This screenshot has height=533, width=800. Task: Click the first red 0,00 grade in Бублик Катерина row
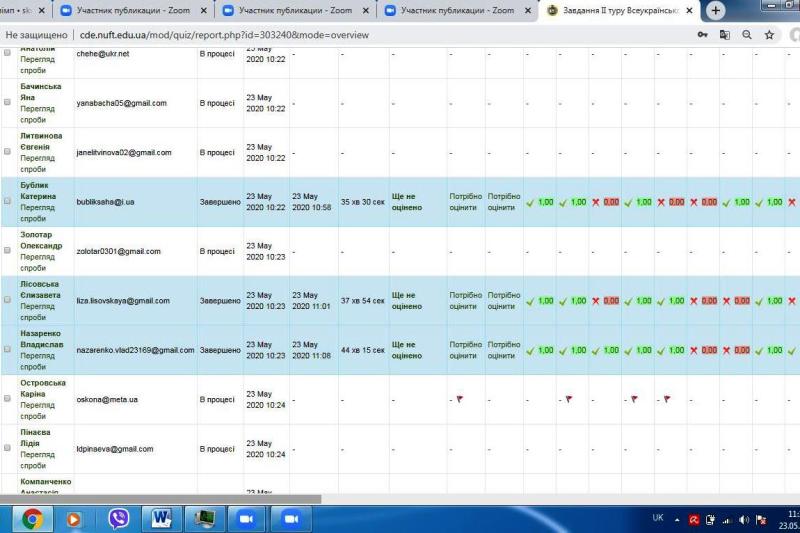point(611,202)
